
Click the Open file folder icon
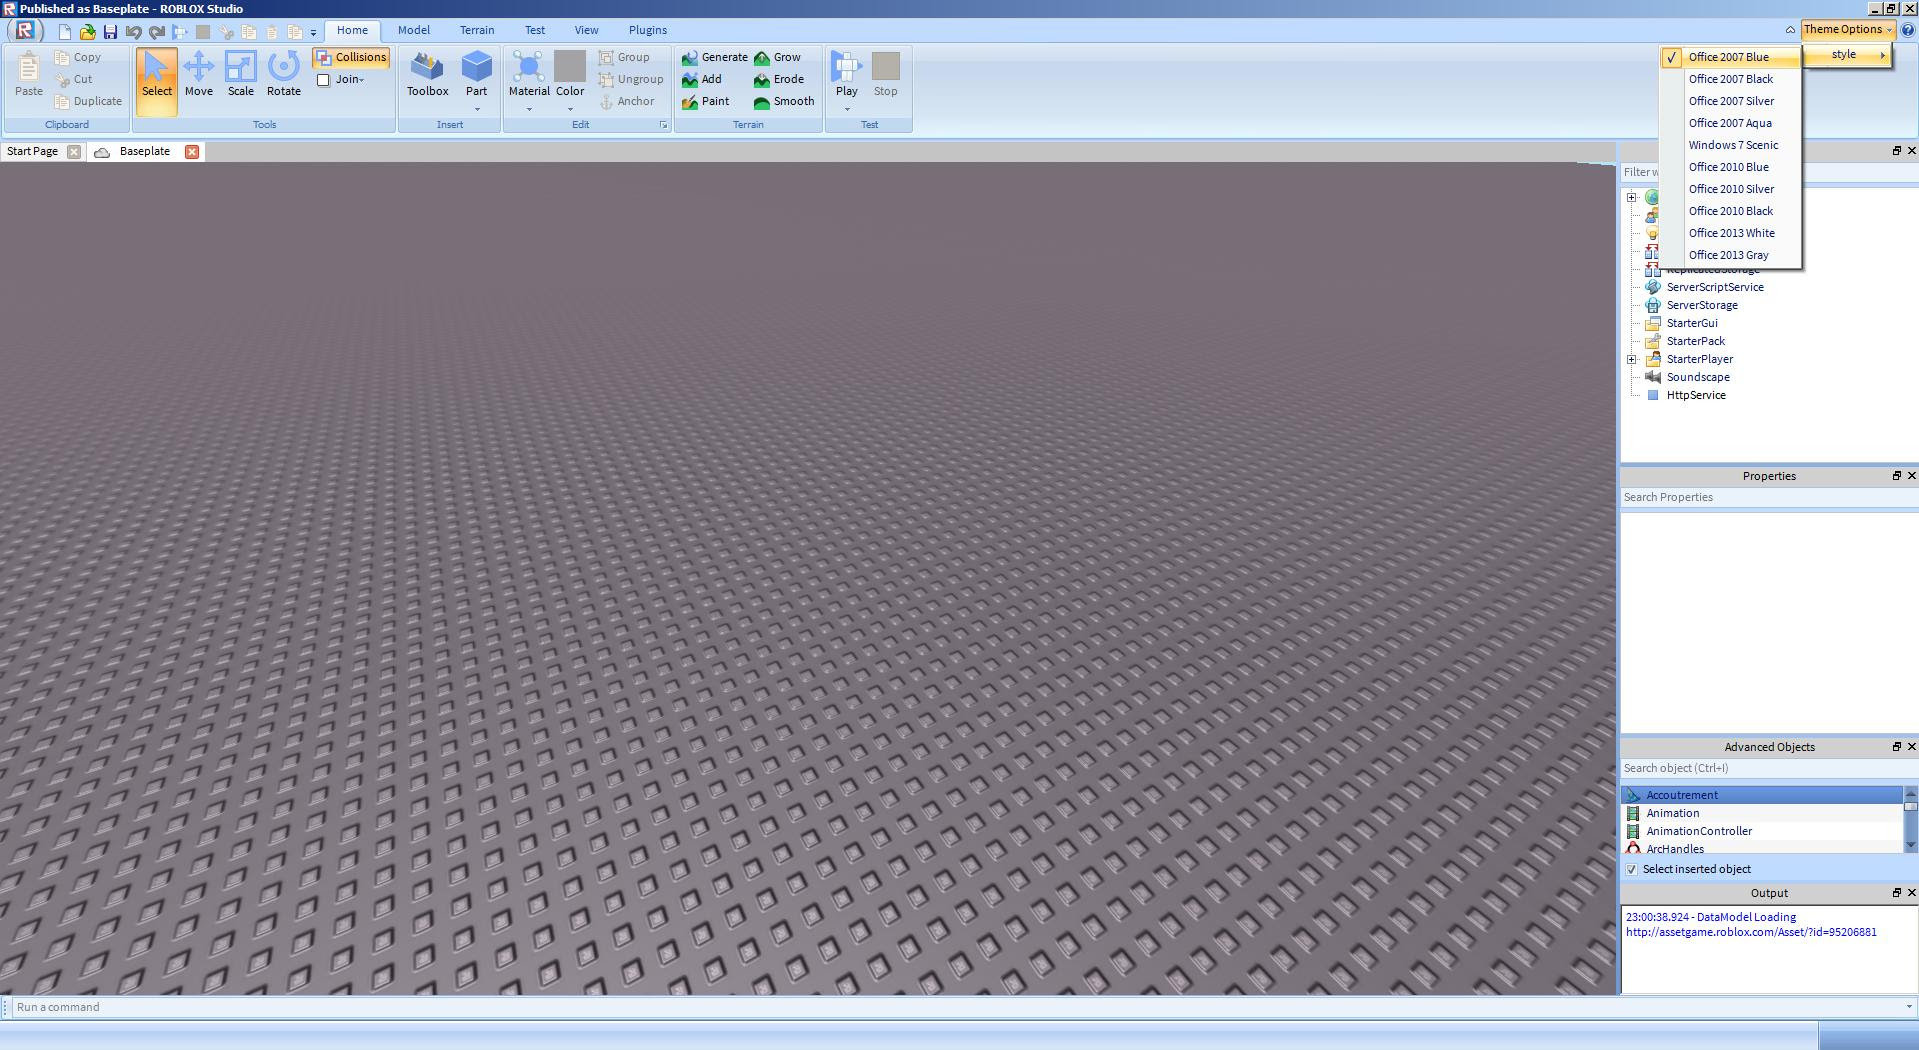(88, 32)
